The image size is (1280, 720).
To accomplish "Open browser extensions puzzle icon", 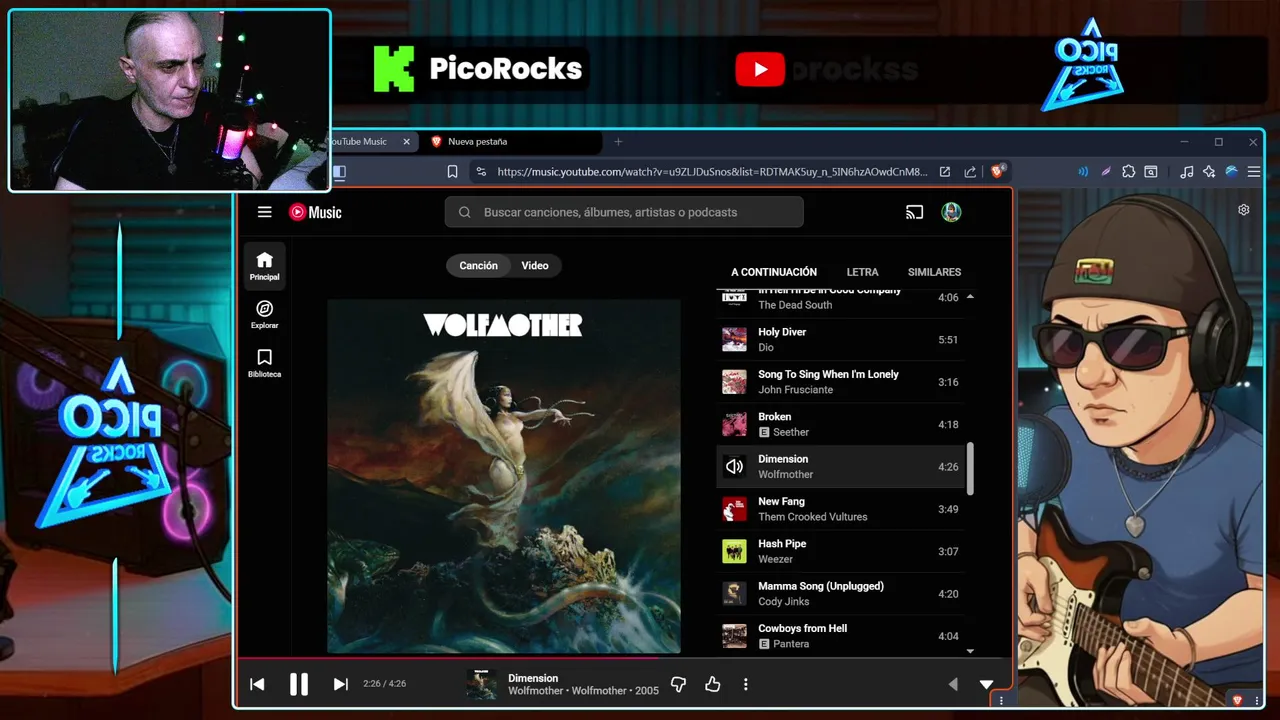I will pos(1129,172).
